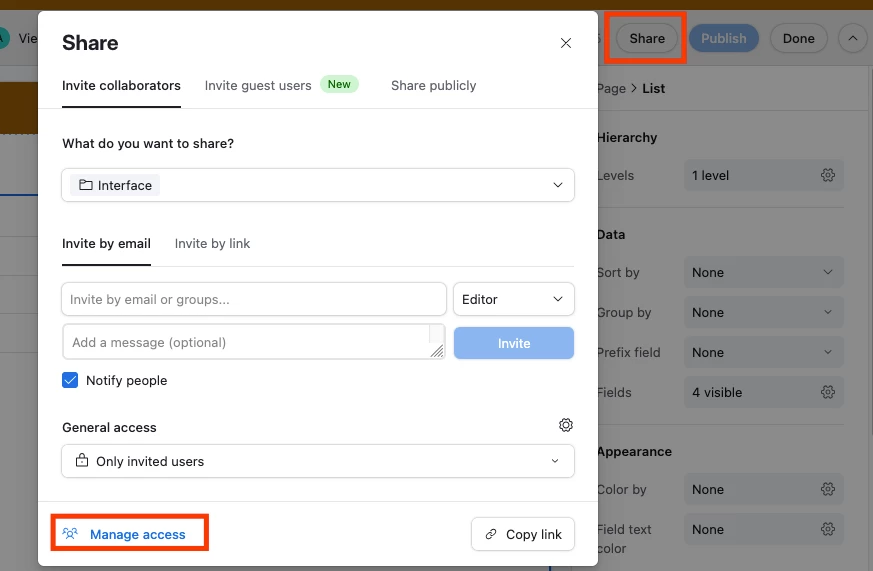
Task: Collapse the top bar with up chevron button
Action: point(852,38)
